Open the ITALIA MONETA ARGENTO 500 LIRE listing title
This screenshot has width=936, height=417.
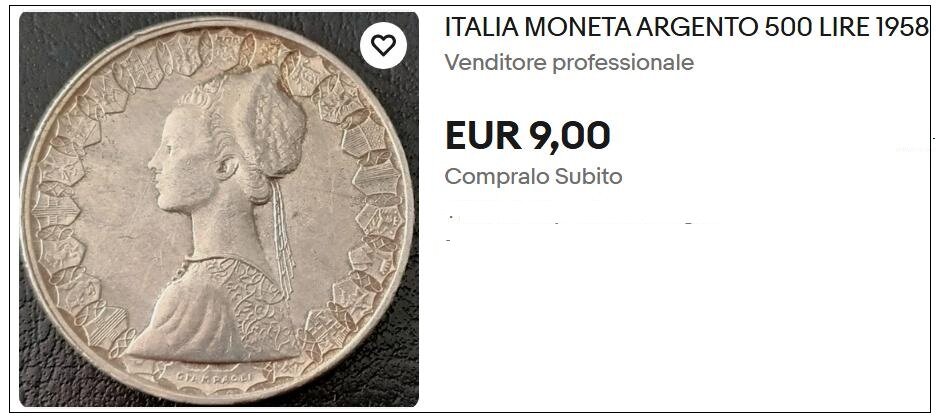tap(687, 27)
